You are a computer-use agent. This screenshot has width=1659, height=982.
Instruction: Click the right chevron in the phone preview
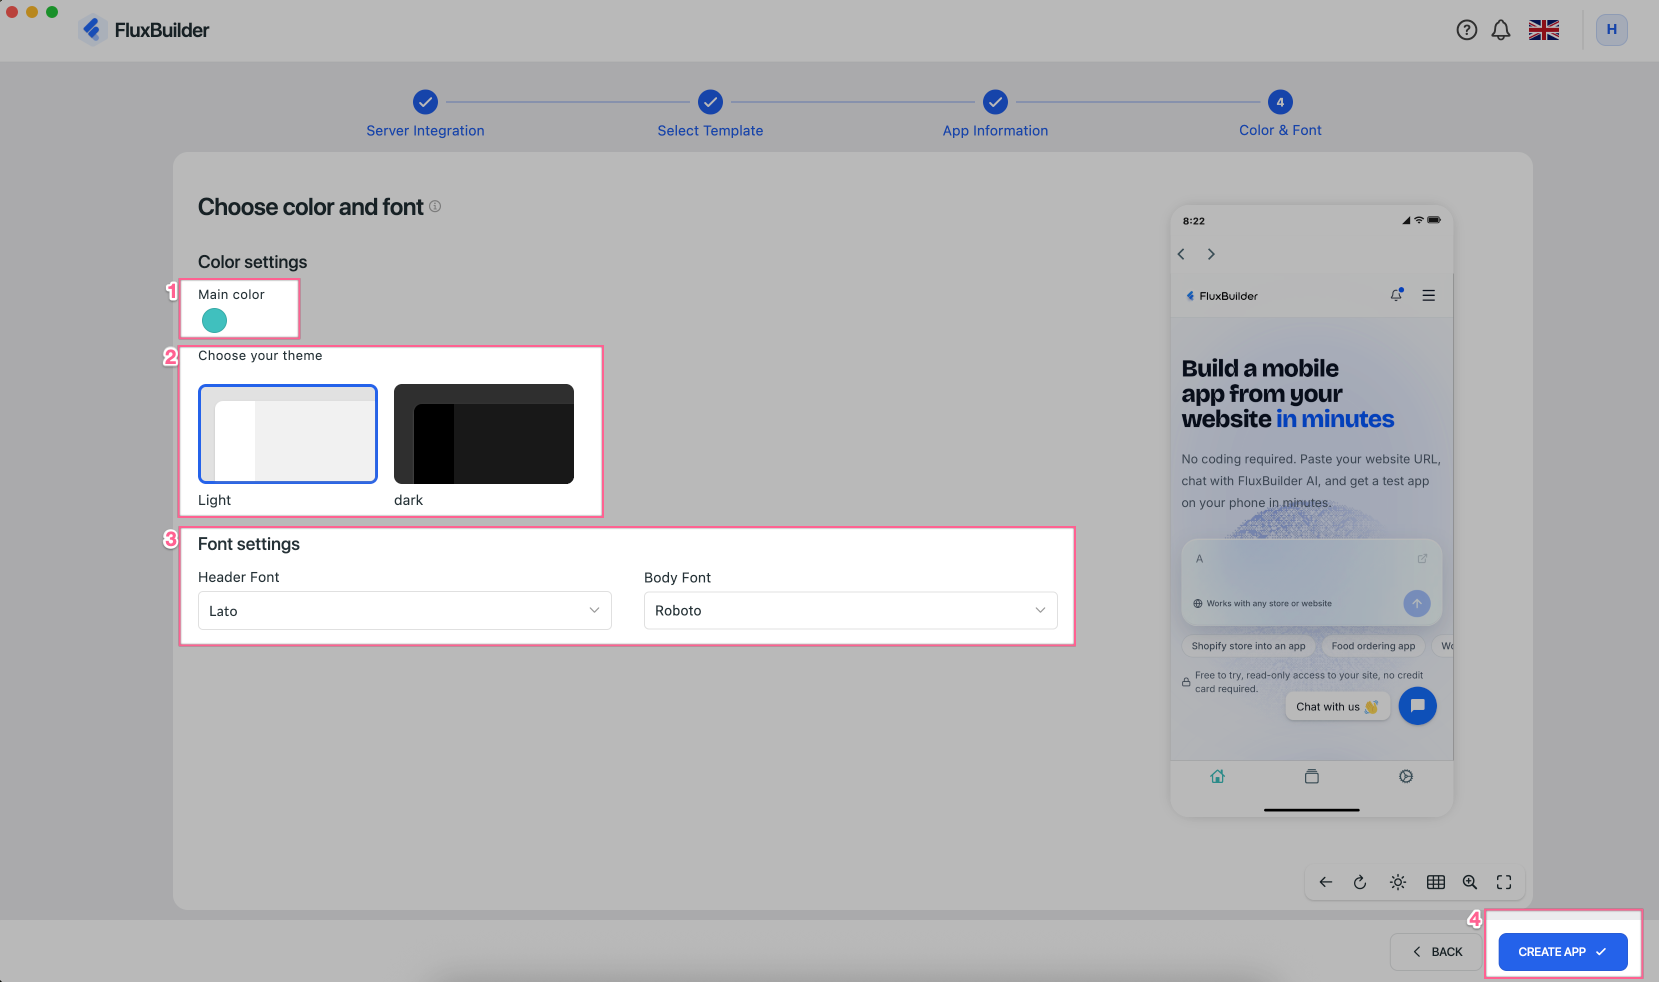coord(1211,254)
